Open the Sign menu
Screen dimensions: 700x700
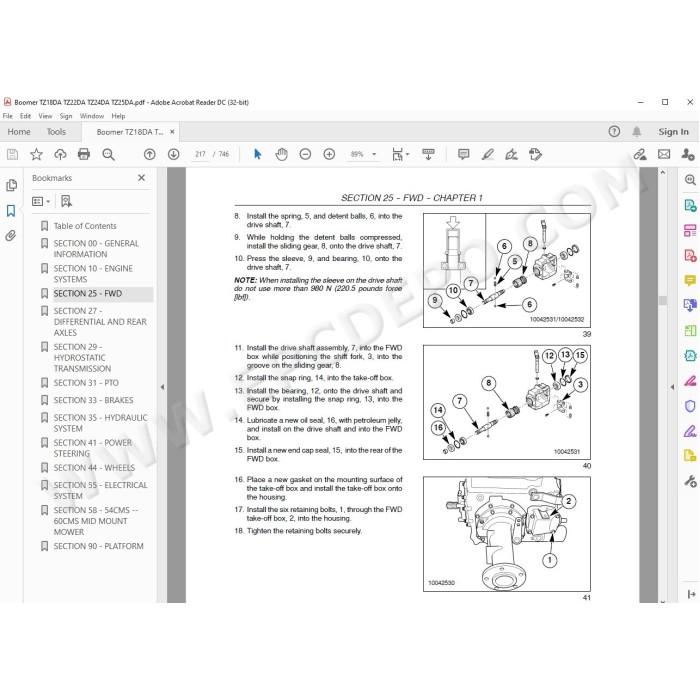66,116
